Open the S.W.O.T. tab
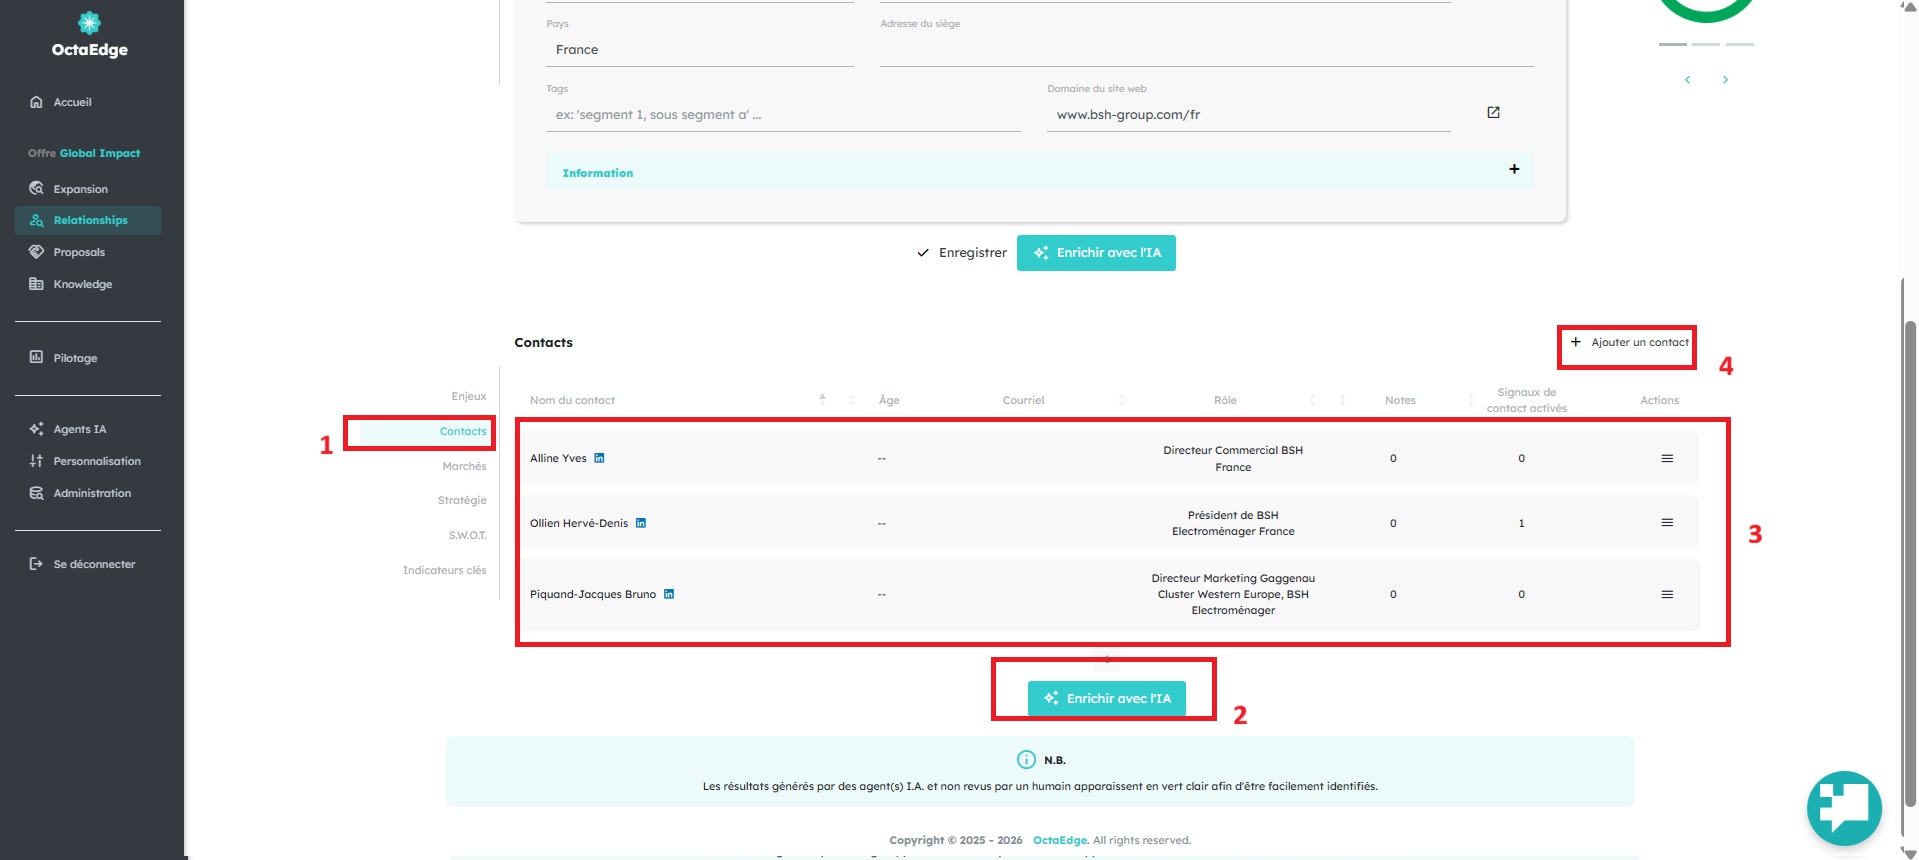Screen dimensions: 1919x860 (x=467, y=535)
